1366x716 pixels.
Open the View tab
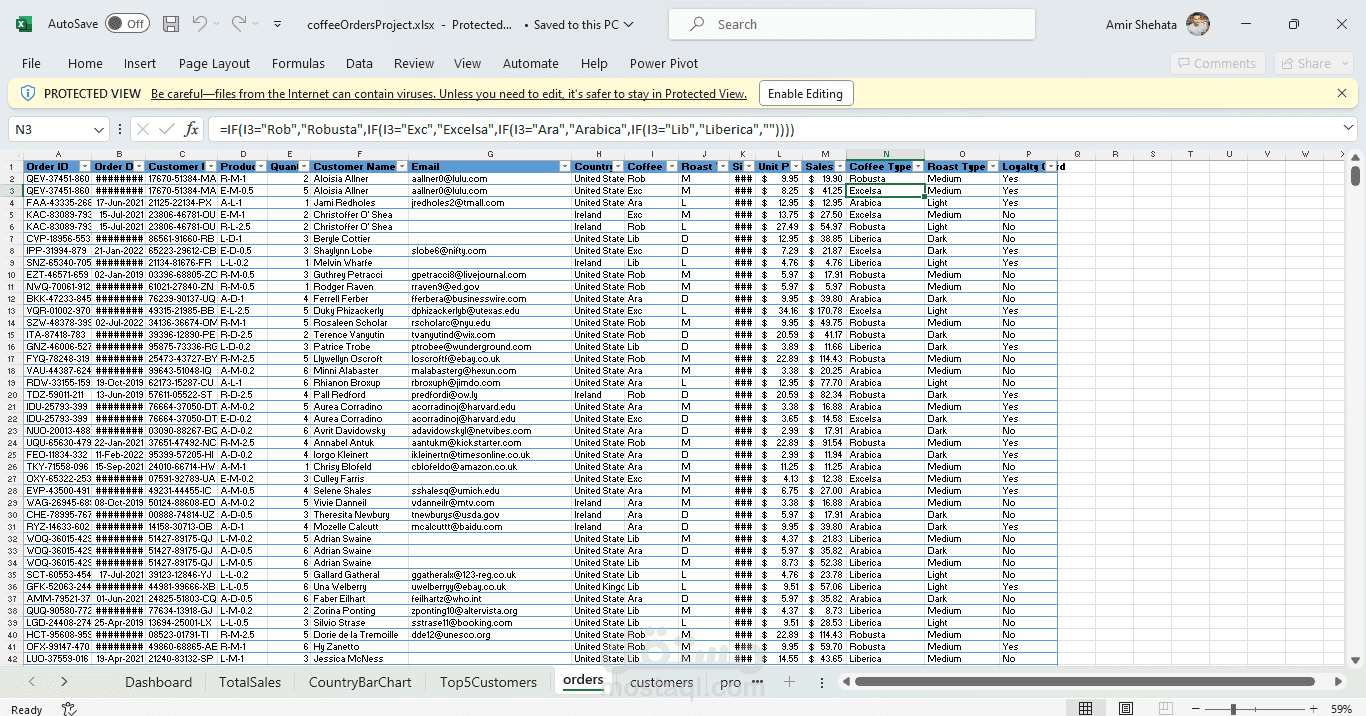pos(467,63)
